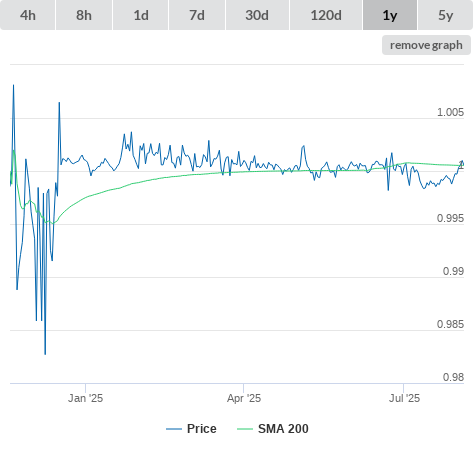Click the 1.005 y-axis label
Viewport: 474px width, 455px height.
pyautogui.click(x=450, y=112)
